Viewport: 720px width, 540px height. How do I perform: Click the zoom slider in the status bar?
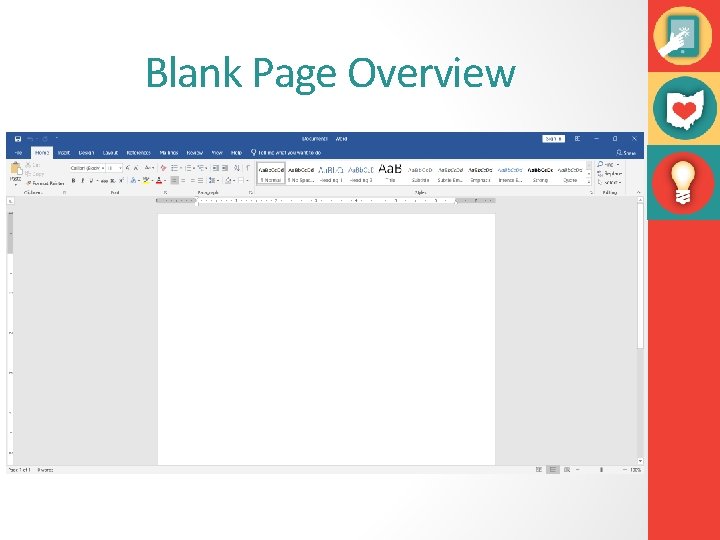[601, 470]
